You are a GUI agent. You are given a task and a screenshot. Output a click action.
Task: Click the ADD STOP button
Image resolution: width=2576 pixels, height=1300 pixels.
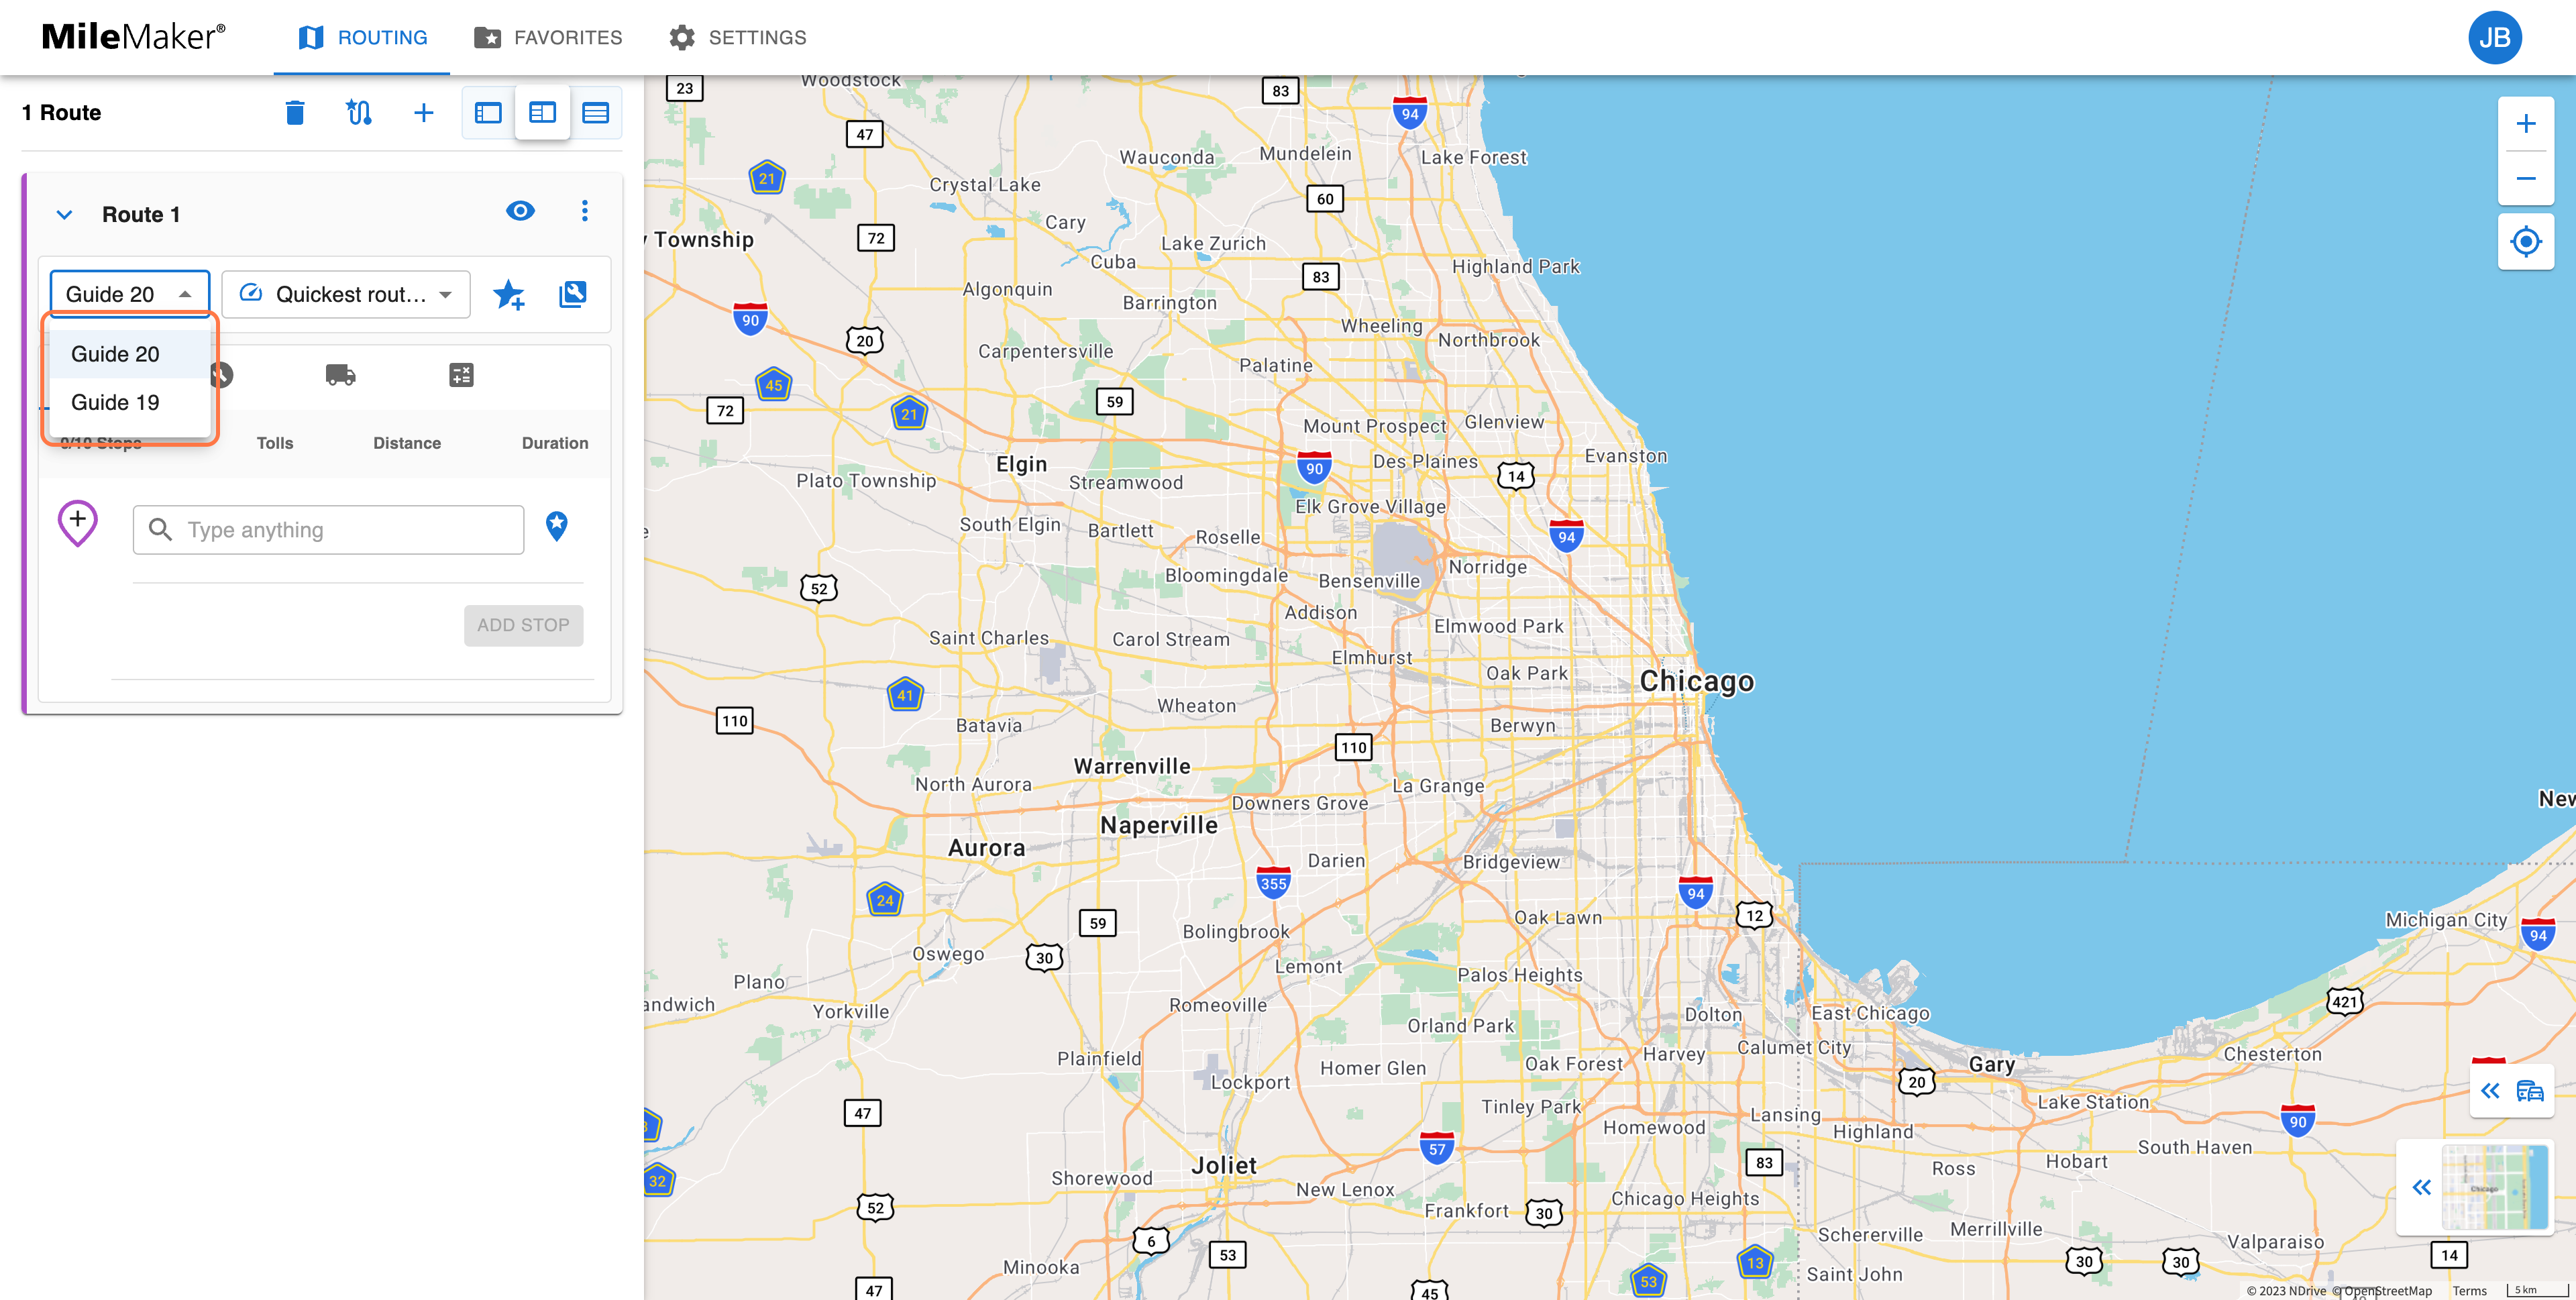click(x=523, y=625)
